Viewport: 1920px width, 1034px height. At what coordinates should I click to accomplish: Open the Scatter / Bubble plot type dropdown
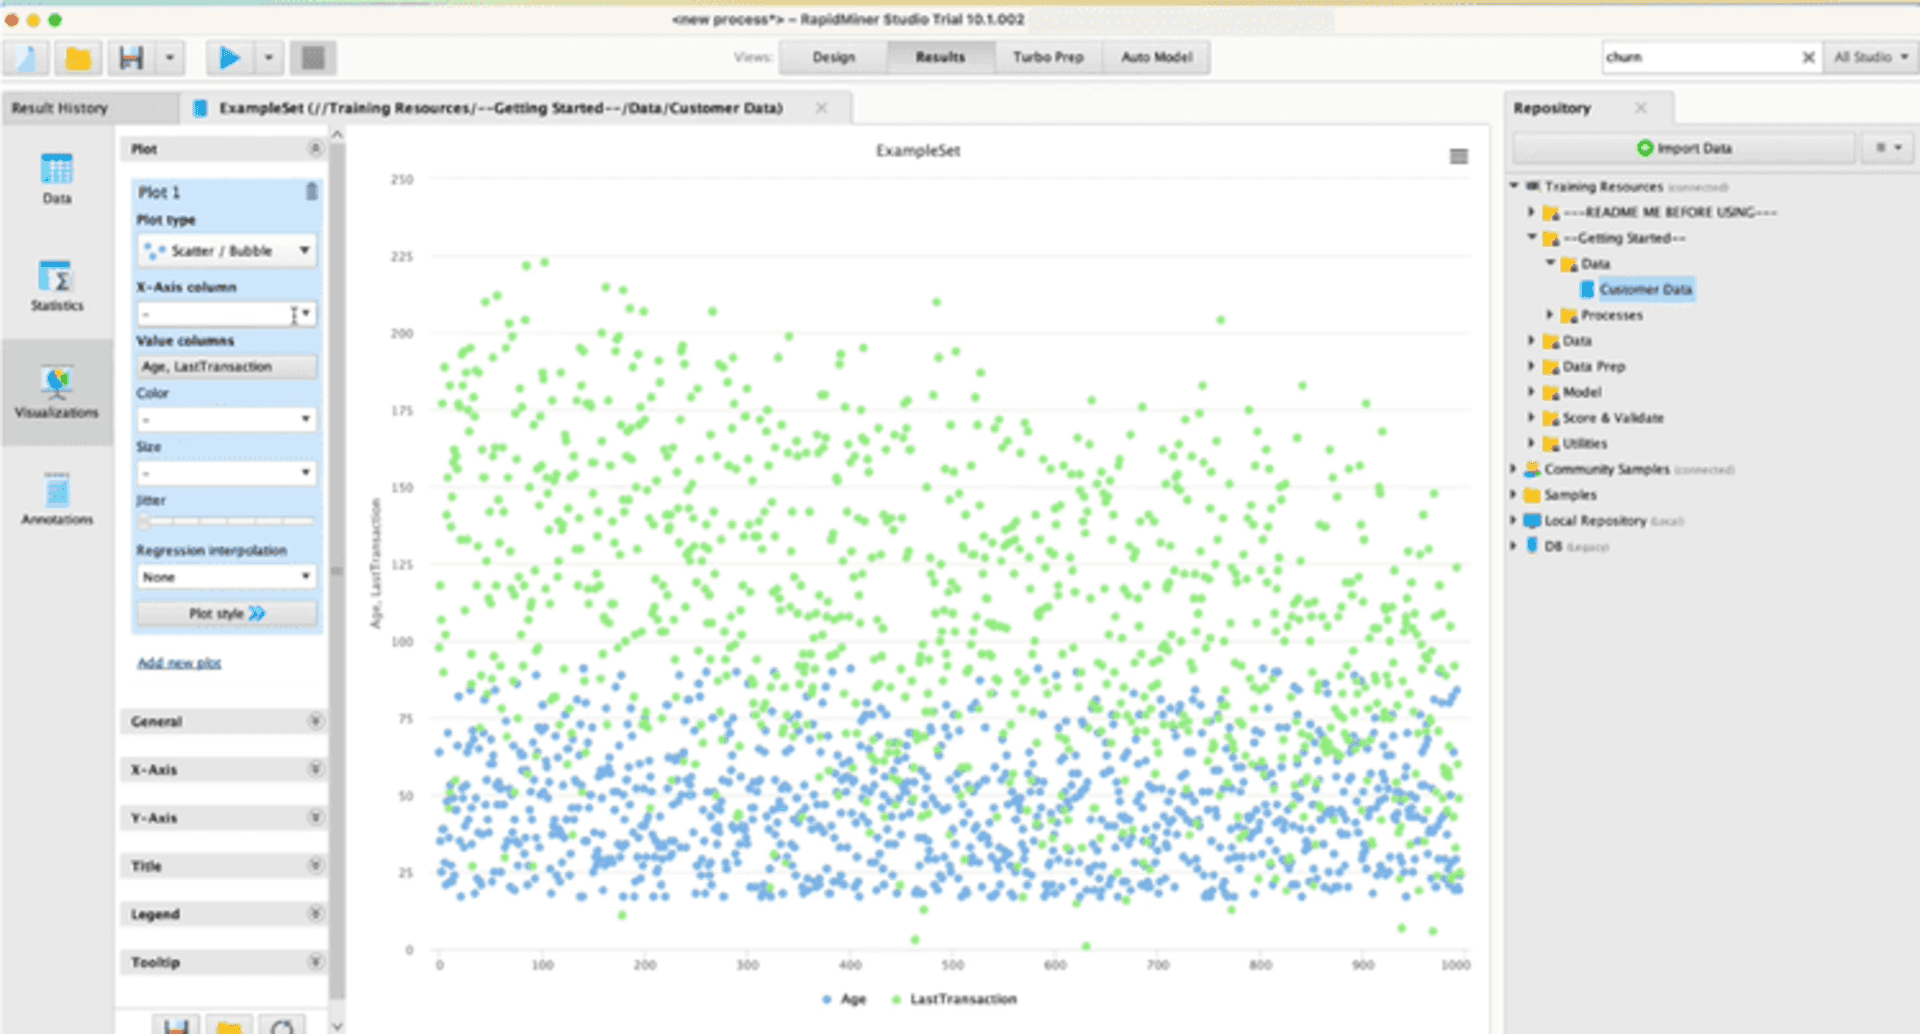tap(226, 251)
